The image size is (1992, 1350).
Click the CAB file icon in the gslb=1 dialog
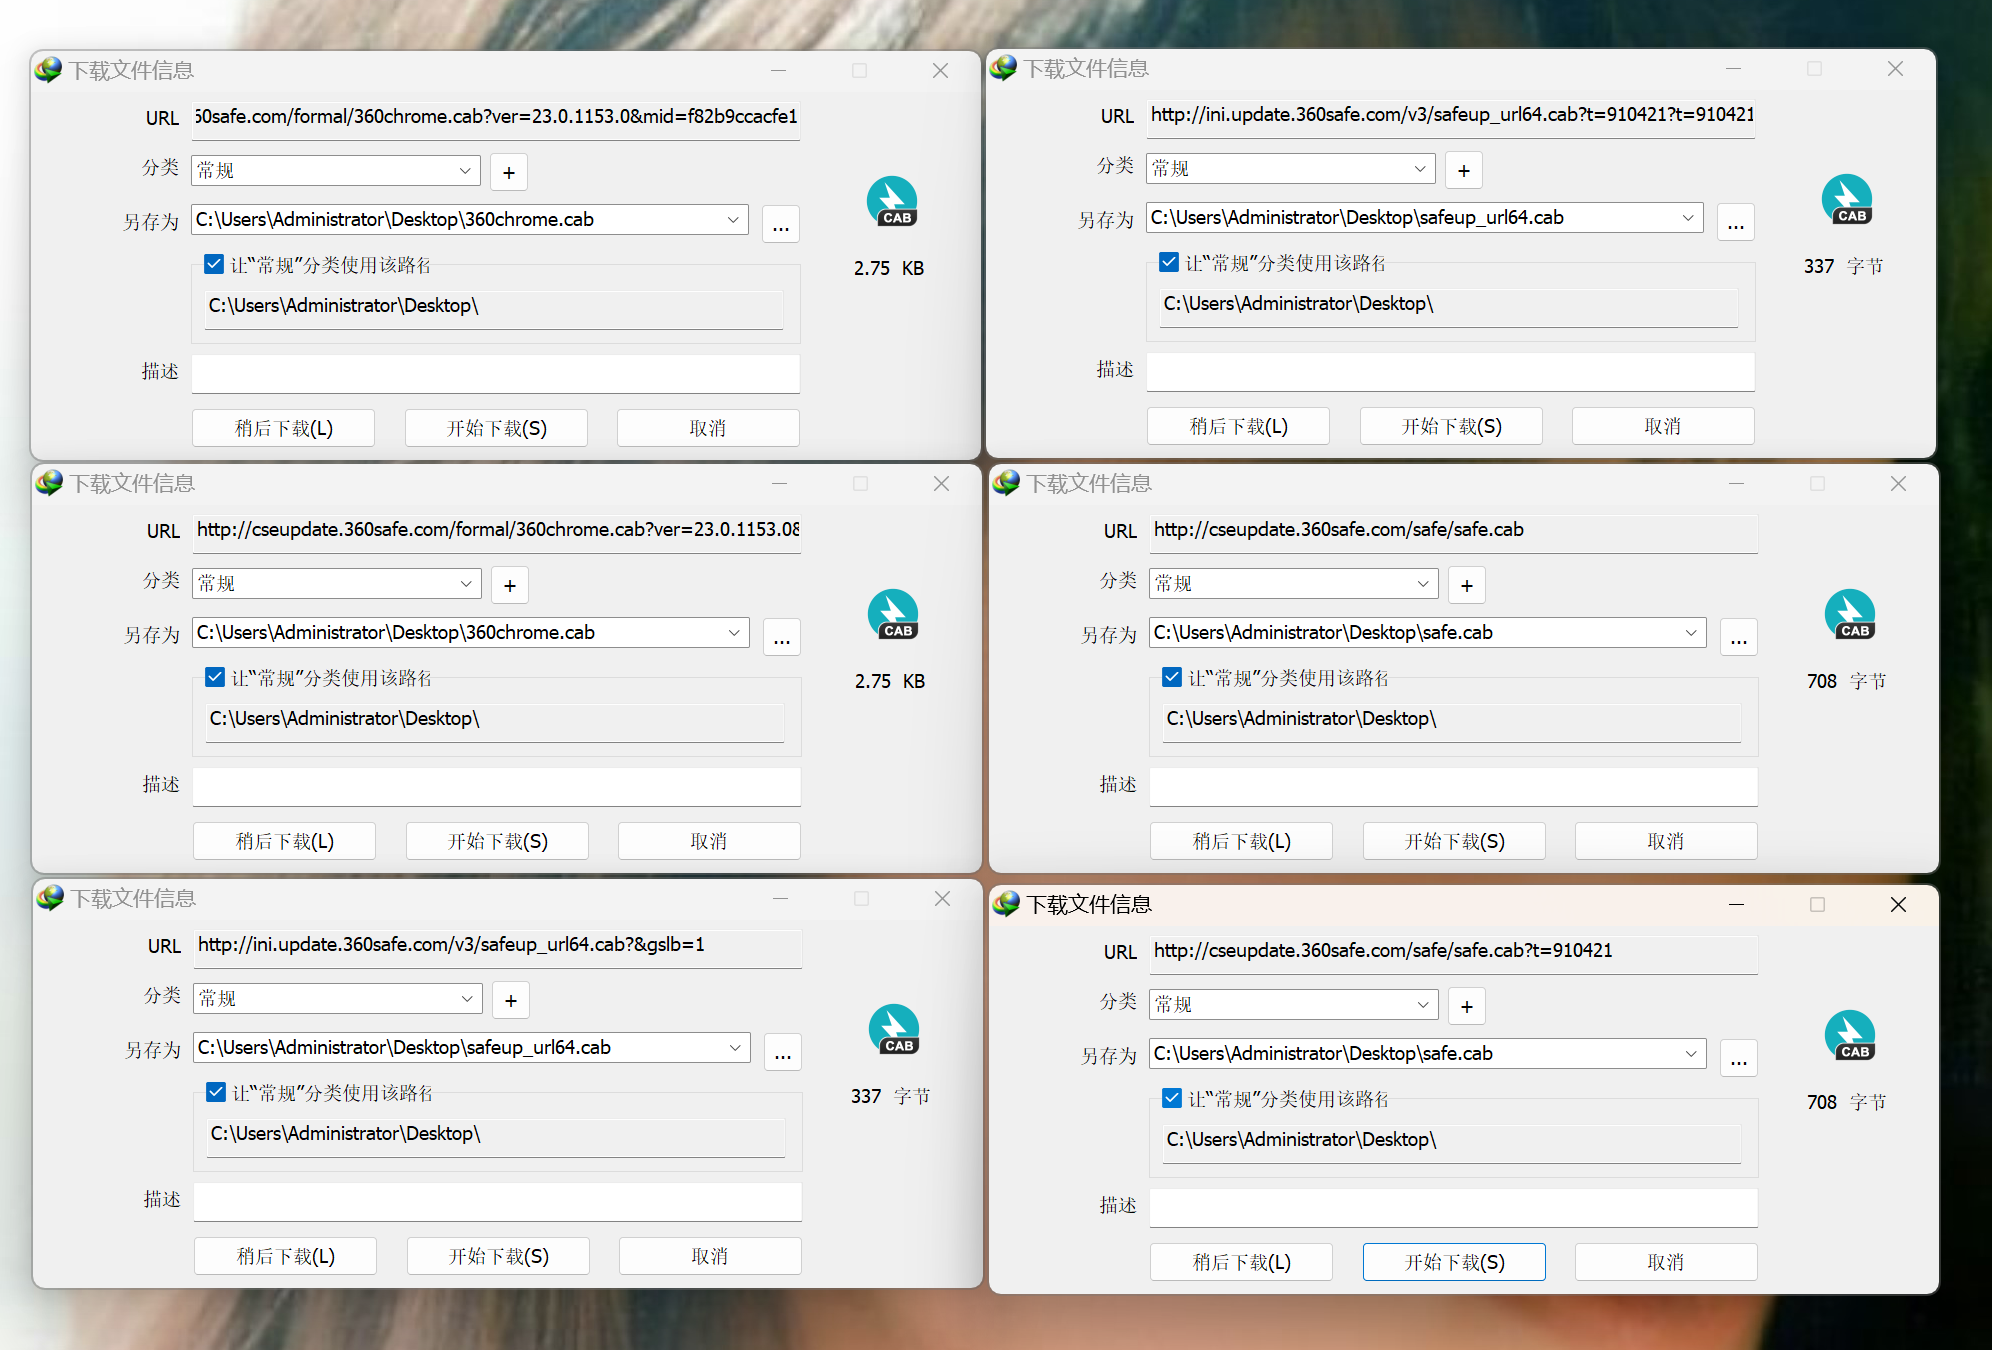tap(893, 1030)
